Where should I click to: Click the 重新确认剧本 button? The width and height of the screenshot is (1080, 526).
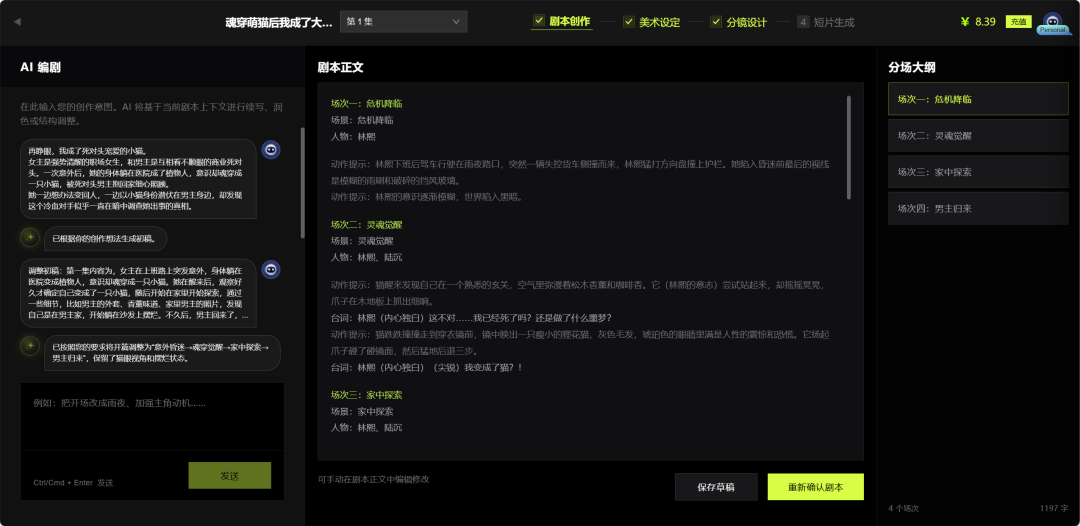click(816, 487)
